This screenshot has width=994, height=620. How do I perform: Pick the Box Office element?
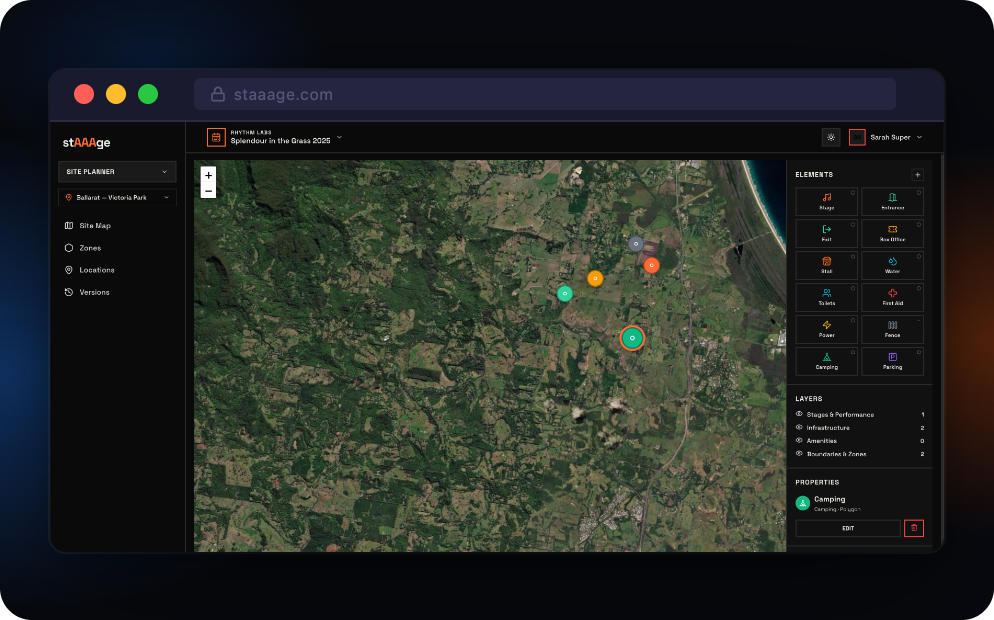892,234
